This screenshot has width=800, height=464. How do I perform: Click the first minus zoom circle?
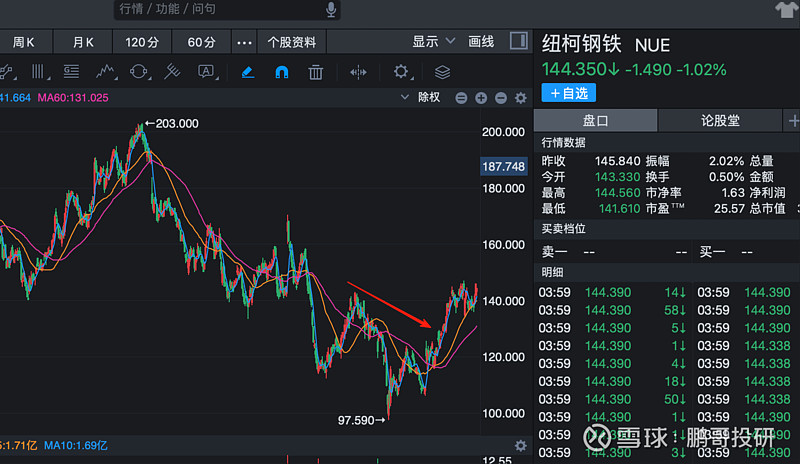tap(461, 98)
